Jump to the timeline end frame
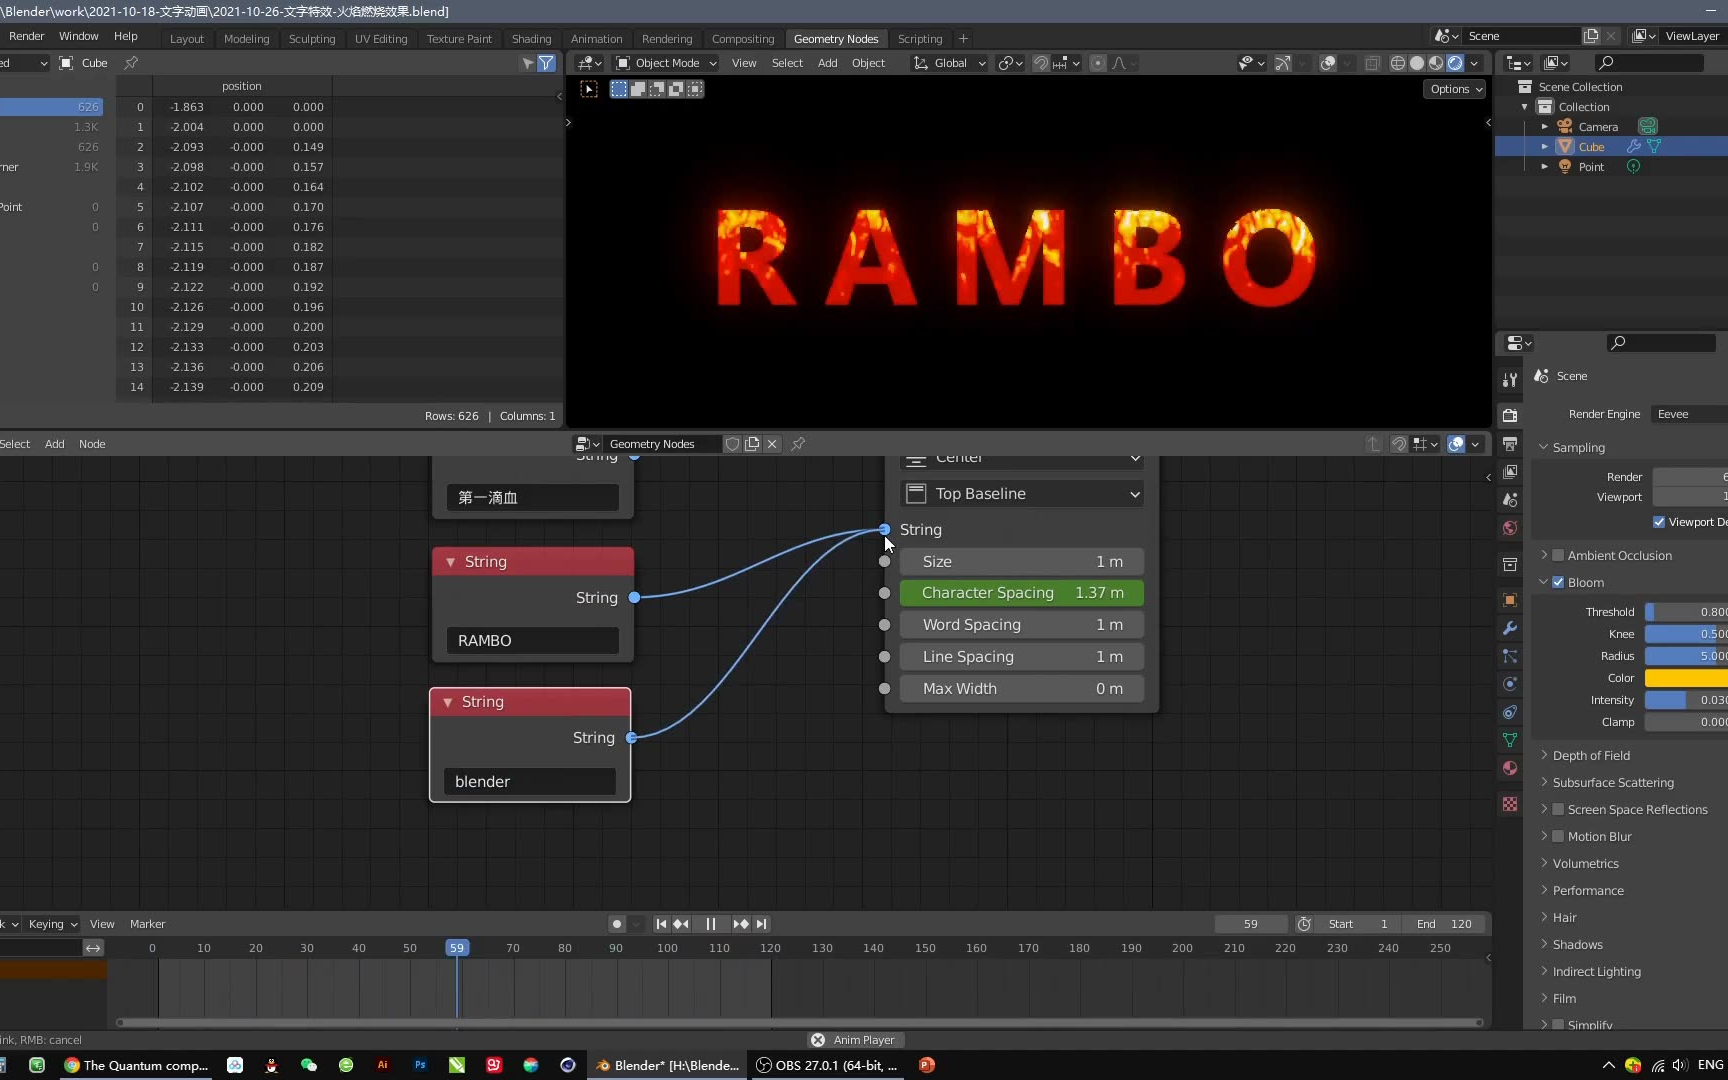 tap(762, 924)
